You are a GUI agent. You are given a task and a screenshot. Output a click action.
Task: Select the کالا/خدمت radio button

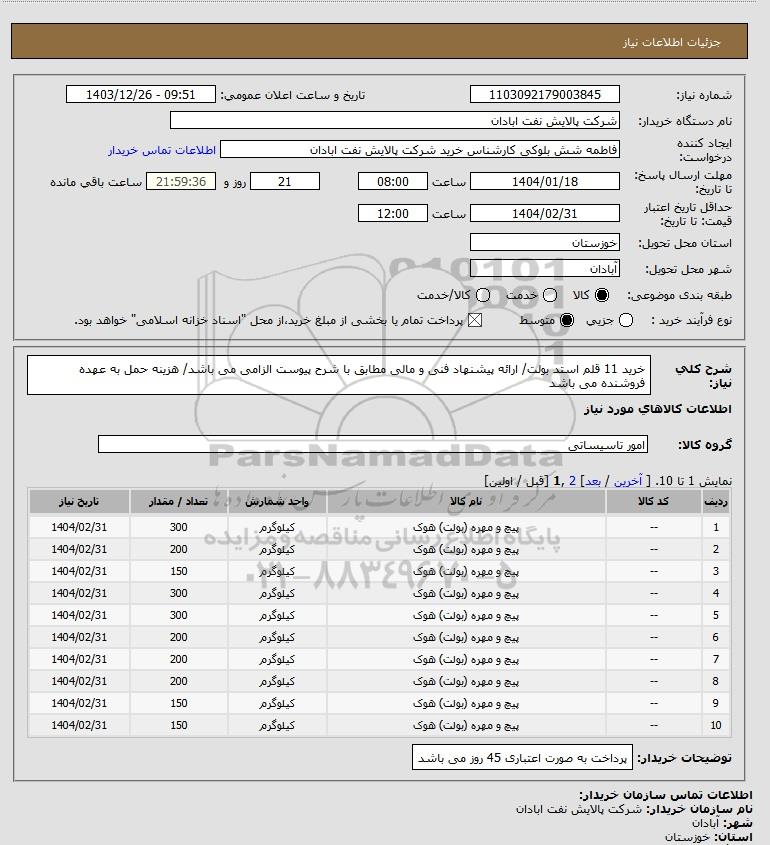(x=483, y=295)
